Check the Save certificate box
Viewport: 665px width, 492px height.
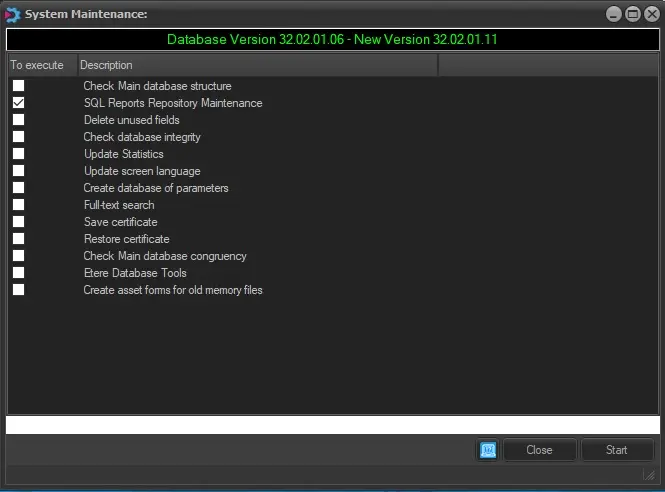point(19,222)
